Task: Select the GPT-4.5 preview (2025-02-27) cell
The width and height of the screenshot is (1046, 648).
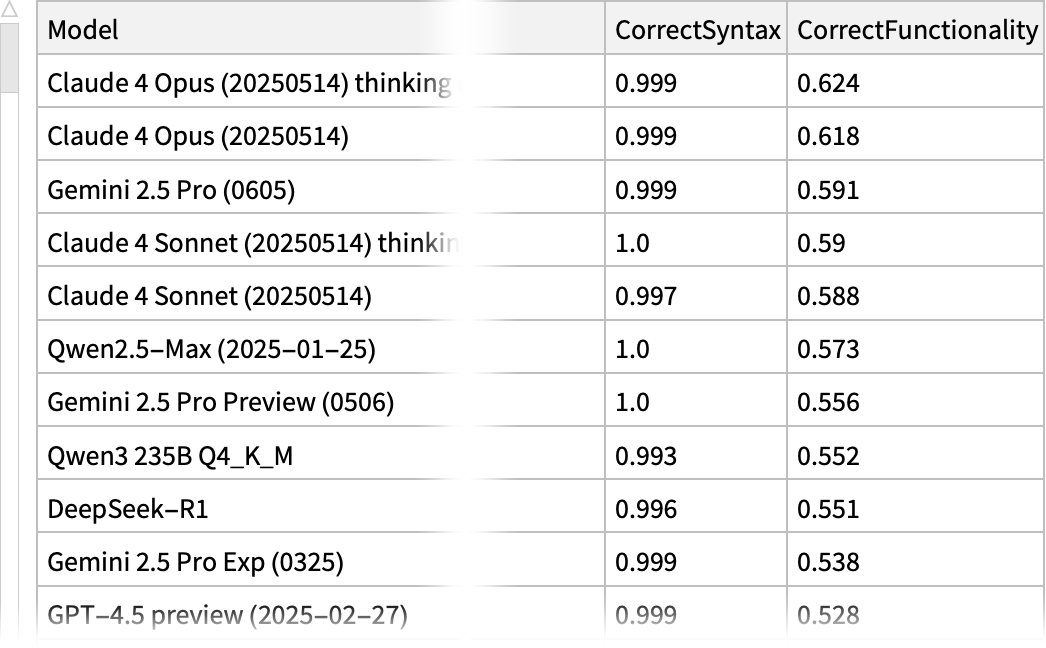Action: point(227,615)
